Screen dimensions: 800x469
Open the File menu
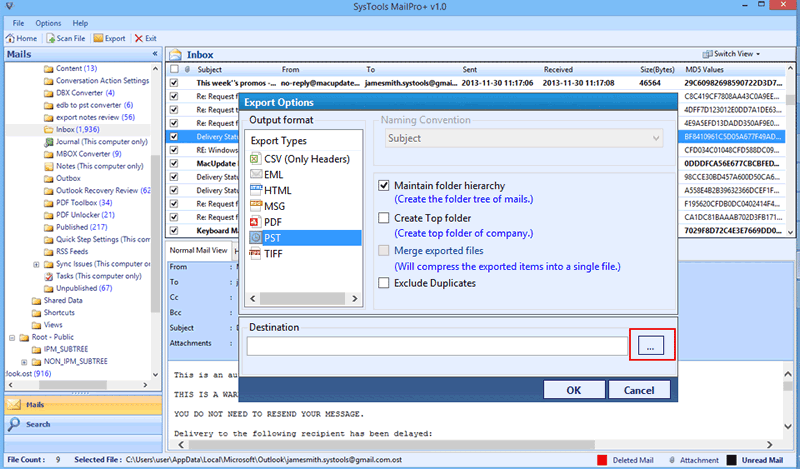(18, 23)
